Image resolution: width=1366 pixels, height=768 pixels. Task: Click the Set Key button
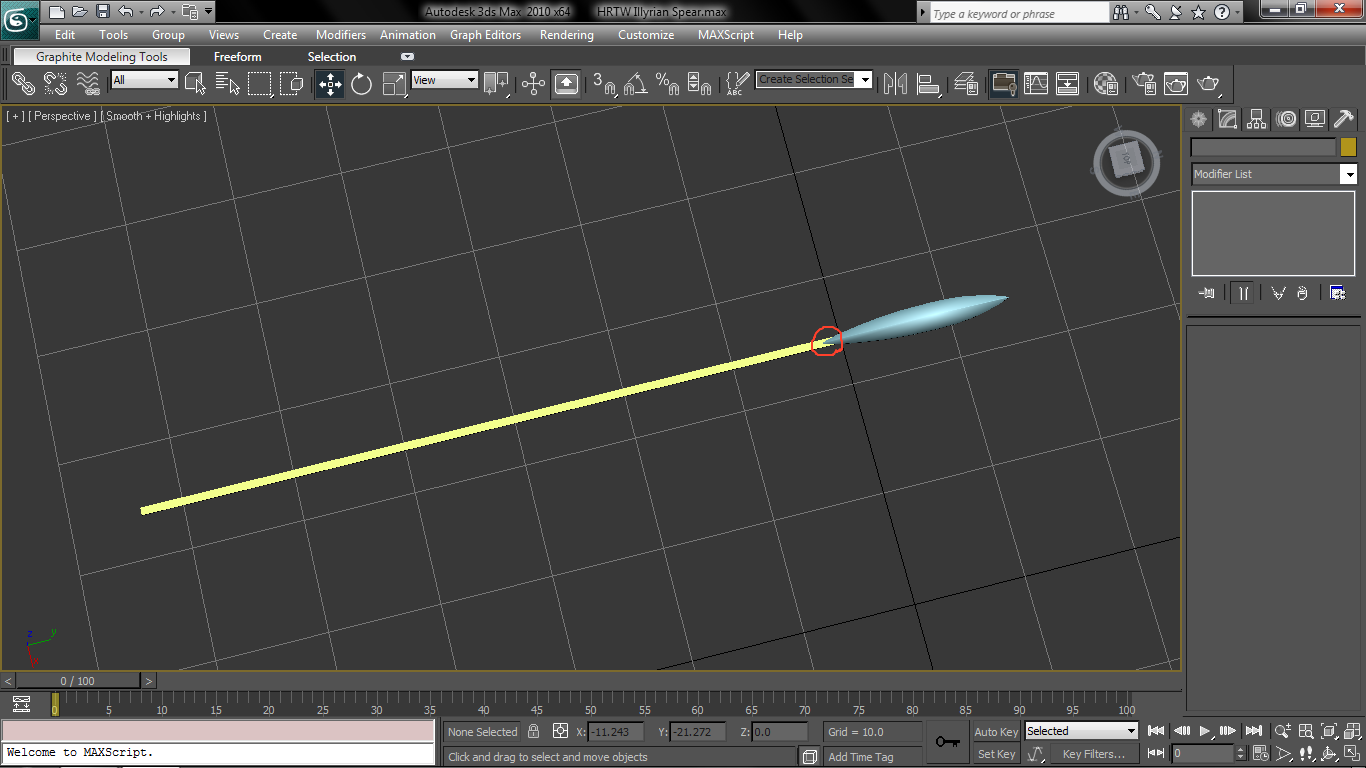click(996, 754)
